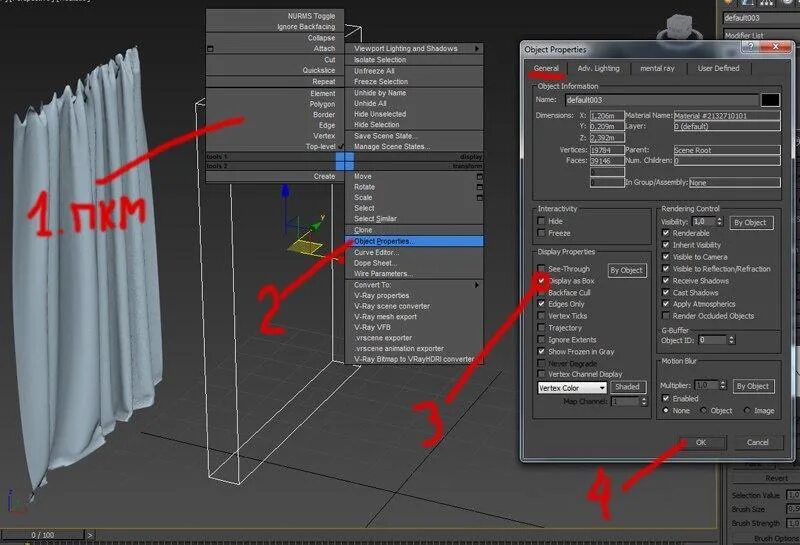Screen dimensions: 800x545
Task: Enable the Trajectory checkbox
Action: [x=541, y=328]
